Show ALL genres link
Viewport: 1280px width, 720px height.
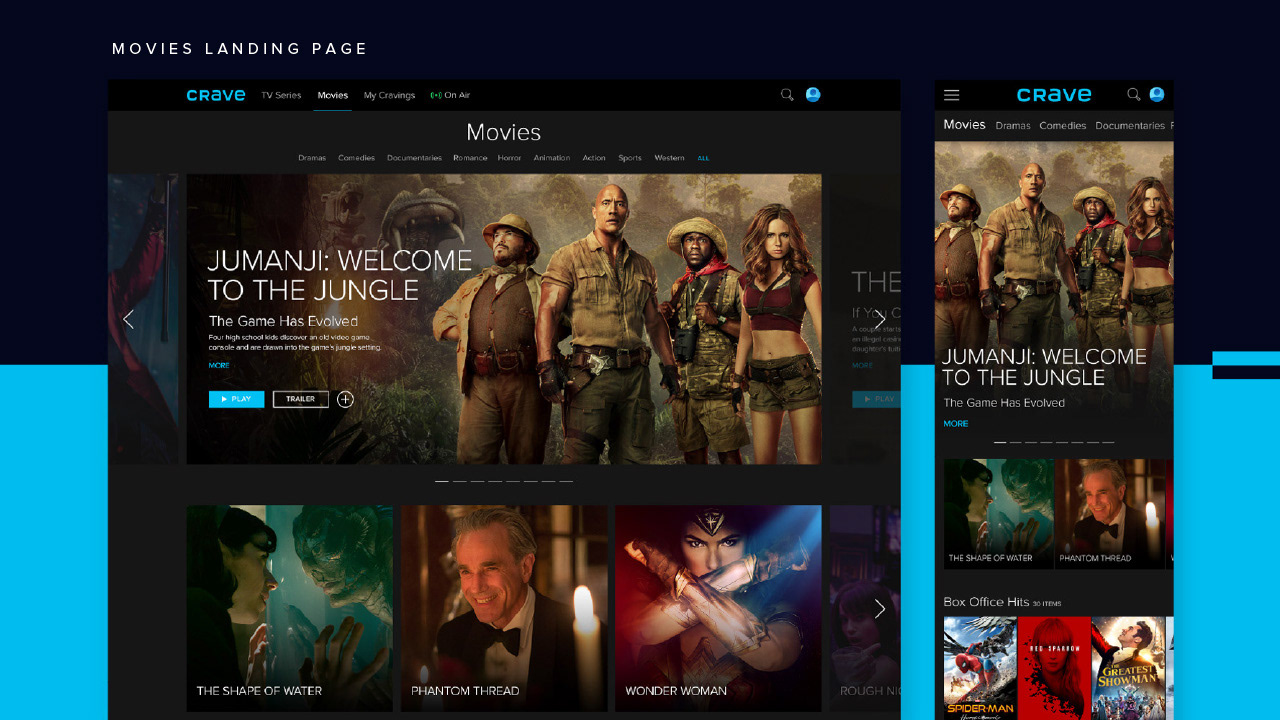pos(703,158)
